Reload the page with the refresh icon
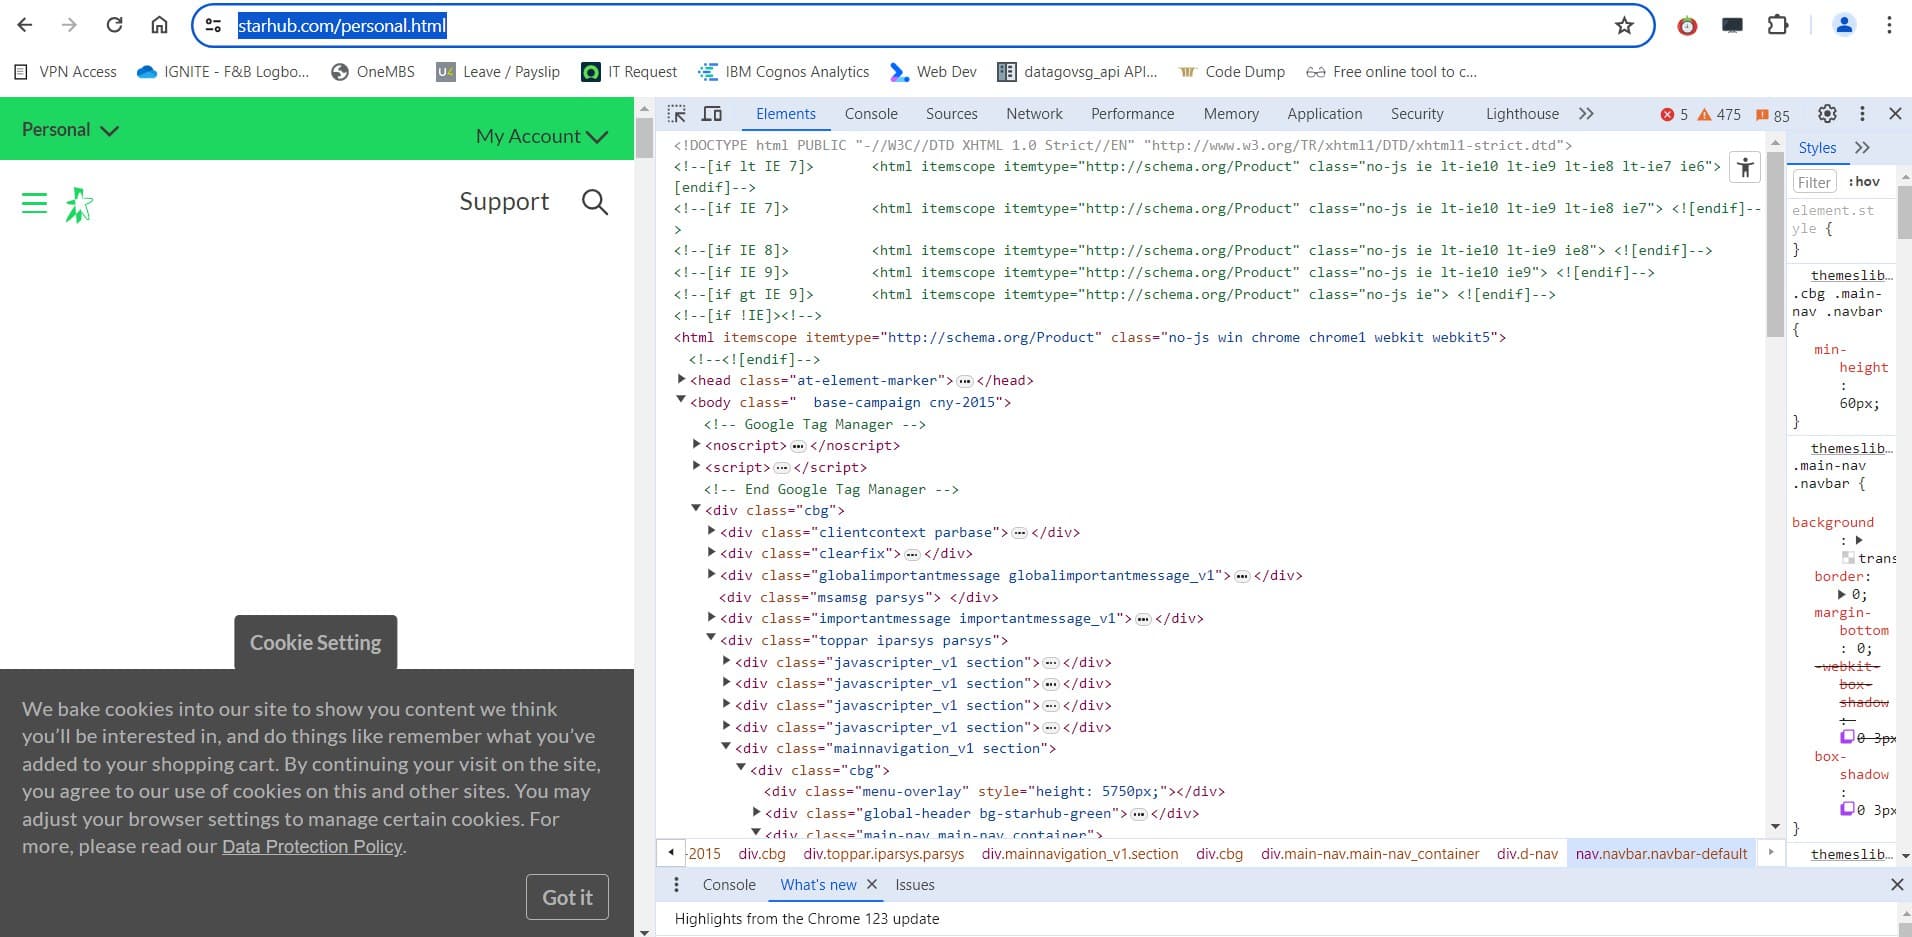 pyautogui.click(x=114, y=25)
